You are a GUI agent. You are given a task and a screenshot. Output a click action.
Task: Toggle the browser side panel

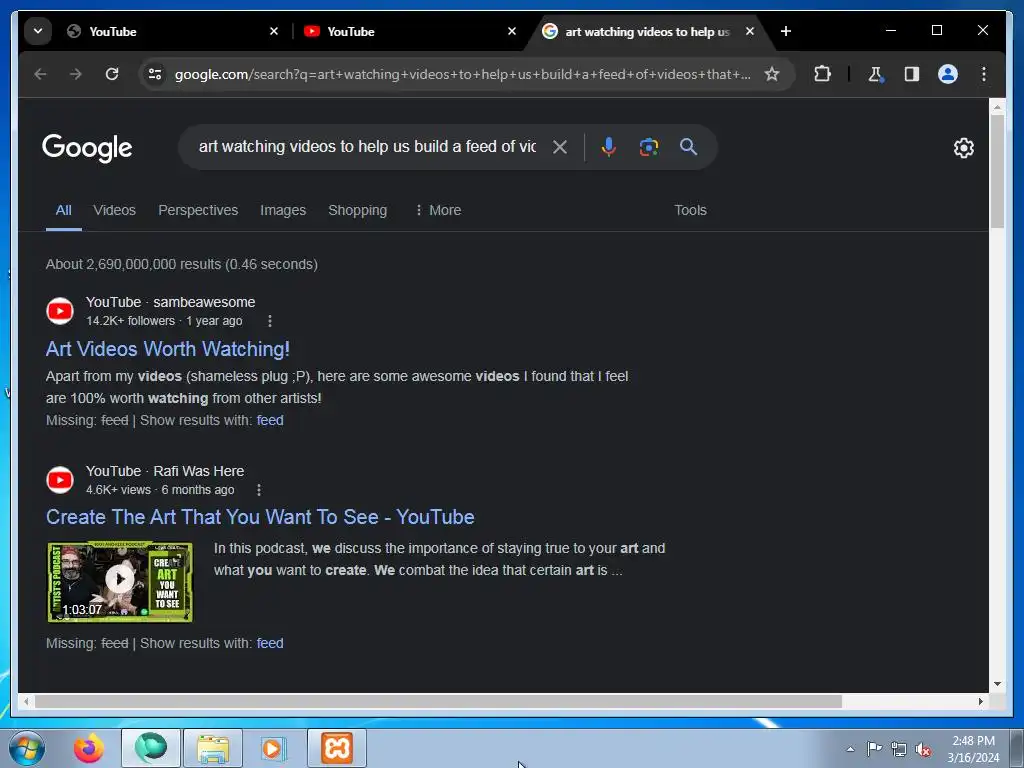tap(912, 74)
